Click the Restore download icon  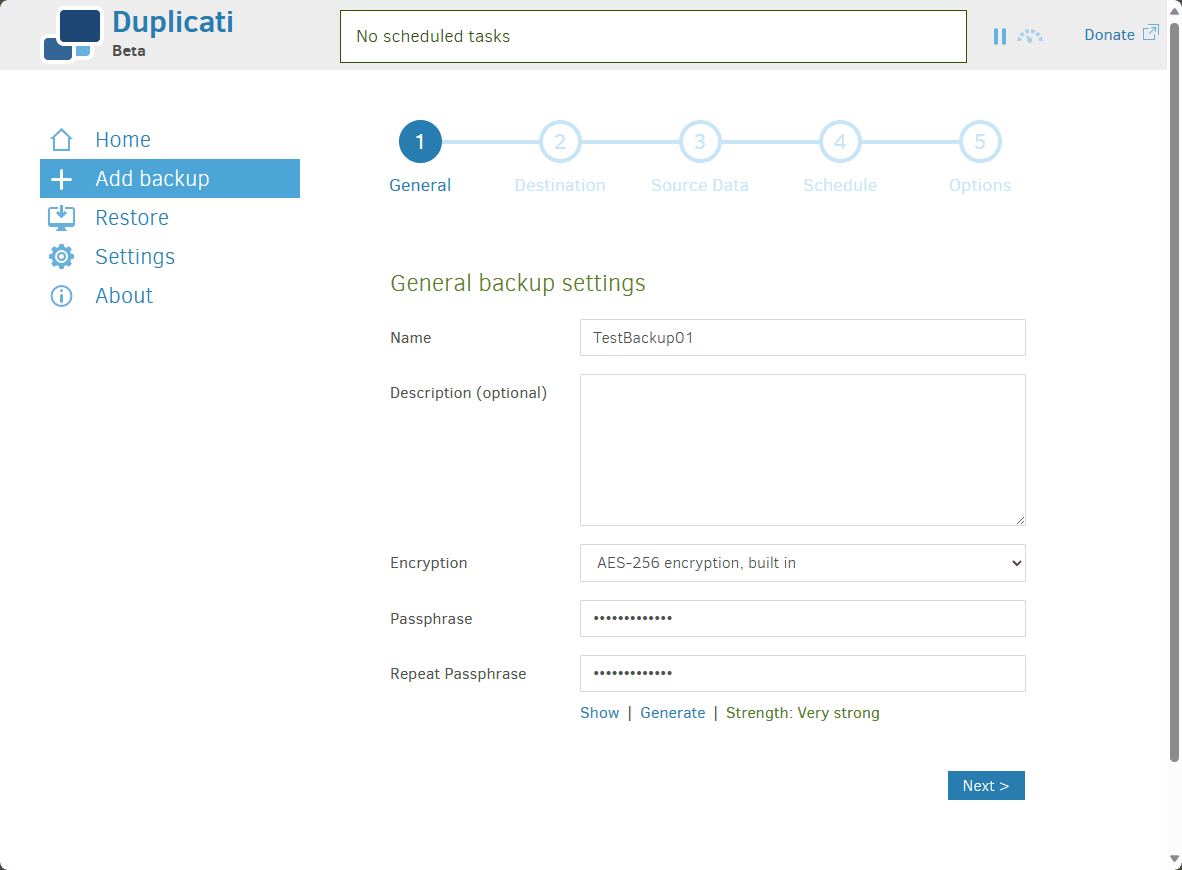(61, 218)
